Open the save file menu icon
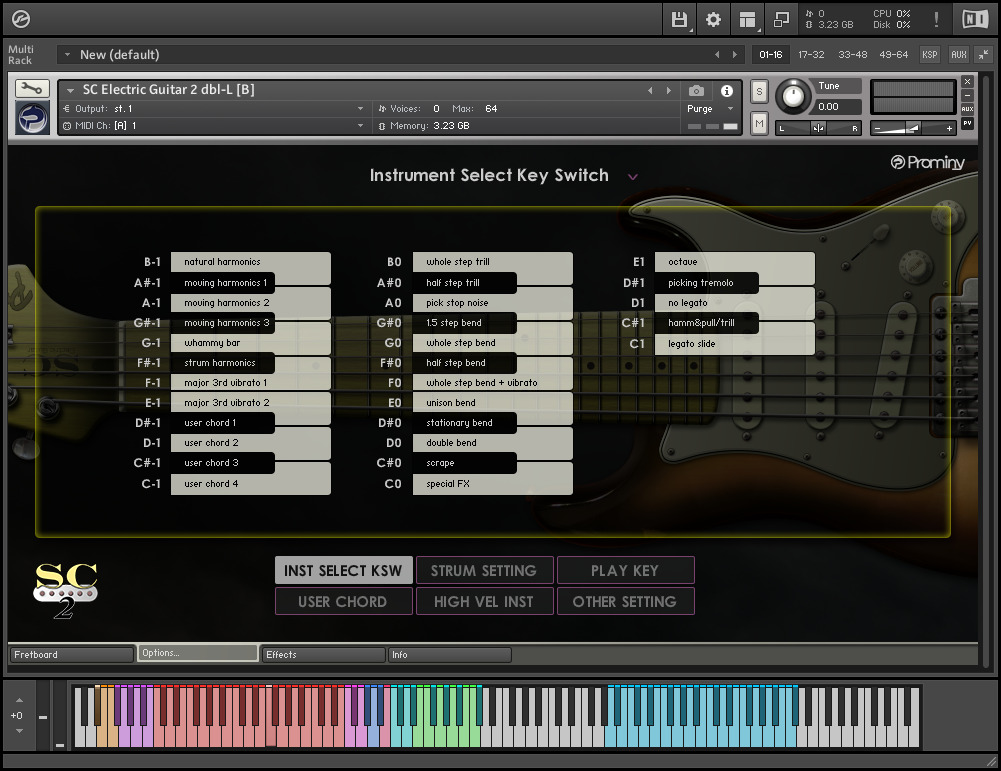The width and height of the screenshot is (1001, 771). coord(679,20)
